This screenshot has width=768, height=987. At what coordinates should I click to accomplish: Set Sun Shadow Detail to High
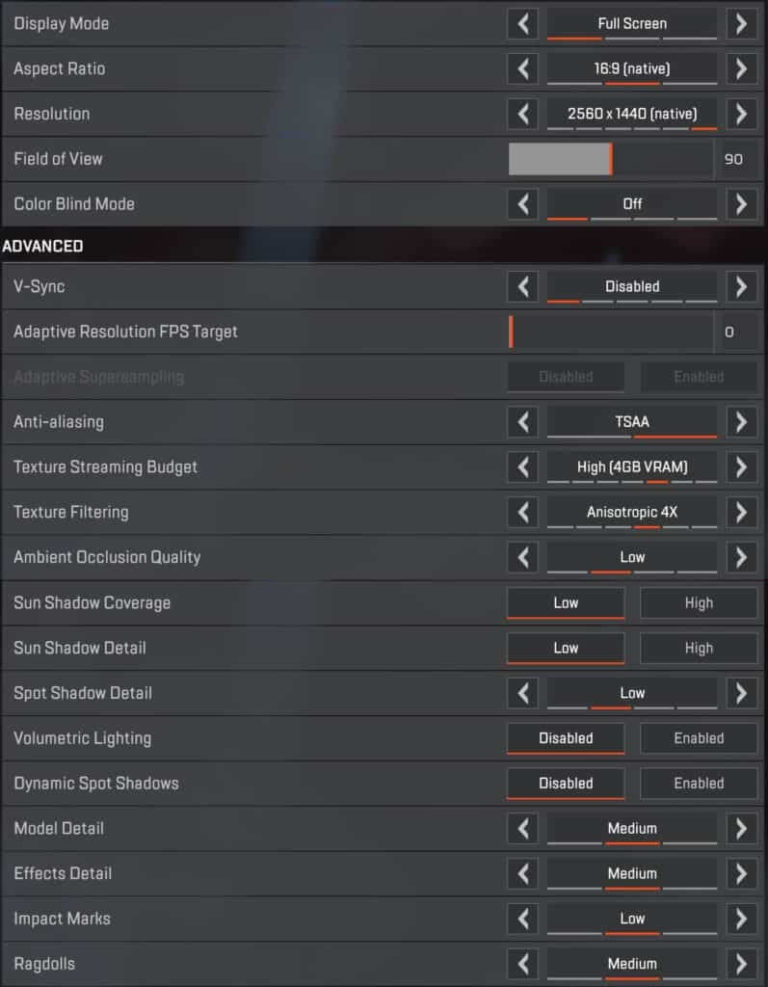click(x=698, y=648)
